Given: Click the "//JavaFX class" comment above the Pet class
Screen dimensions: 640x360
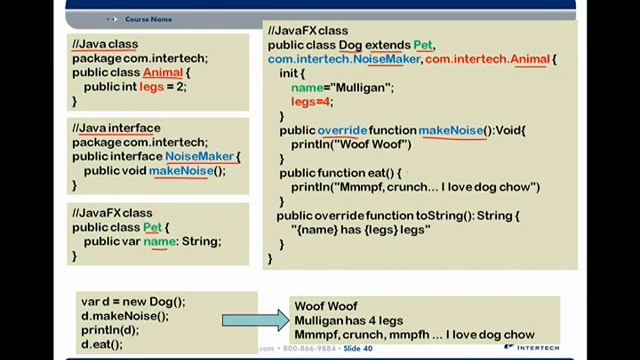Looking at the screenshot, I should coord(112,213).
